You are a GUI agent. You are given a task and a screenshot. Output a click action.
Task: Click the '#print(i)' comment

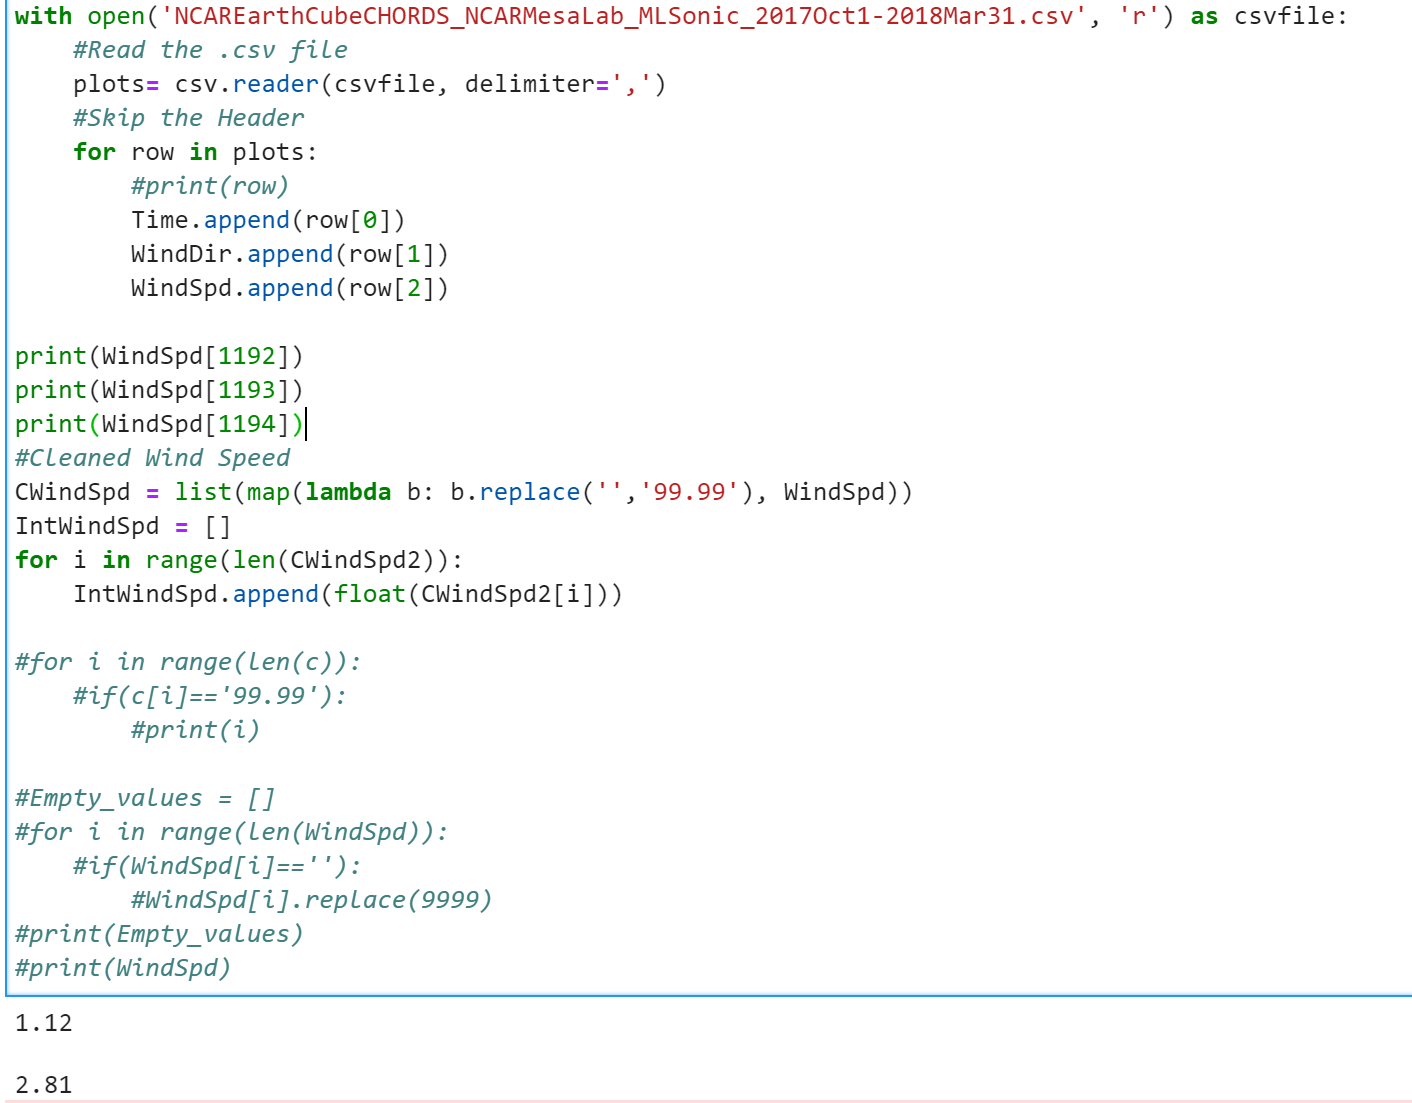[195, 730]
